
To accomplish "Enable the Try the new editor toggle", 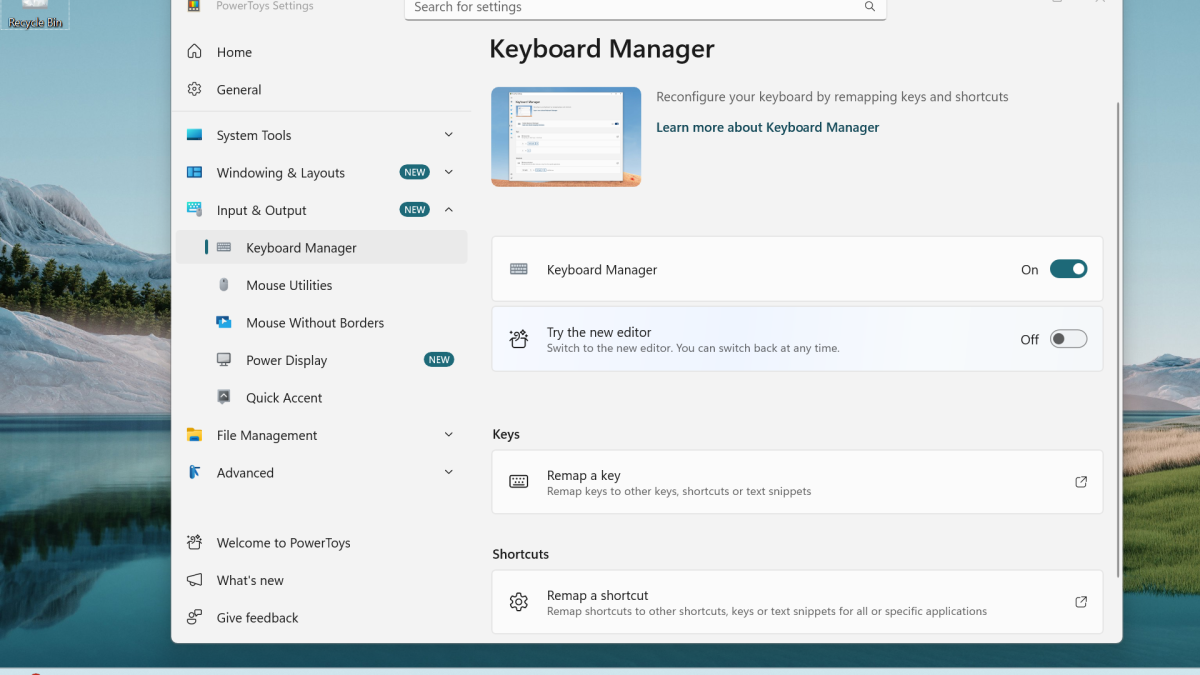I will tap(1068, 339).
